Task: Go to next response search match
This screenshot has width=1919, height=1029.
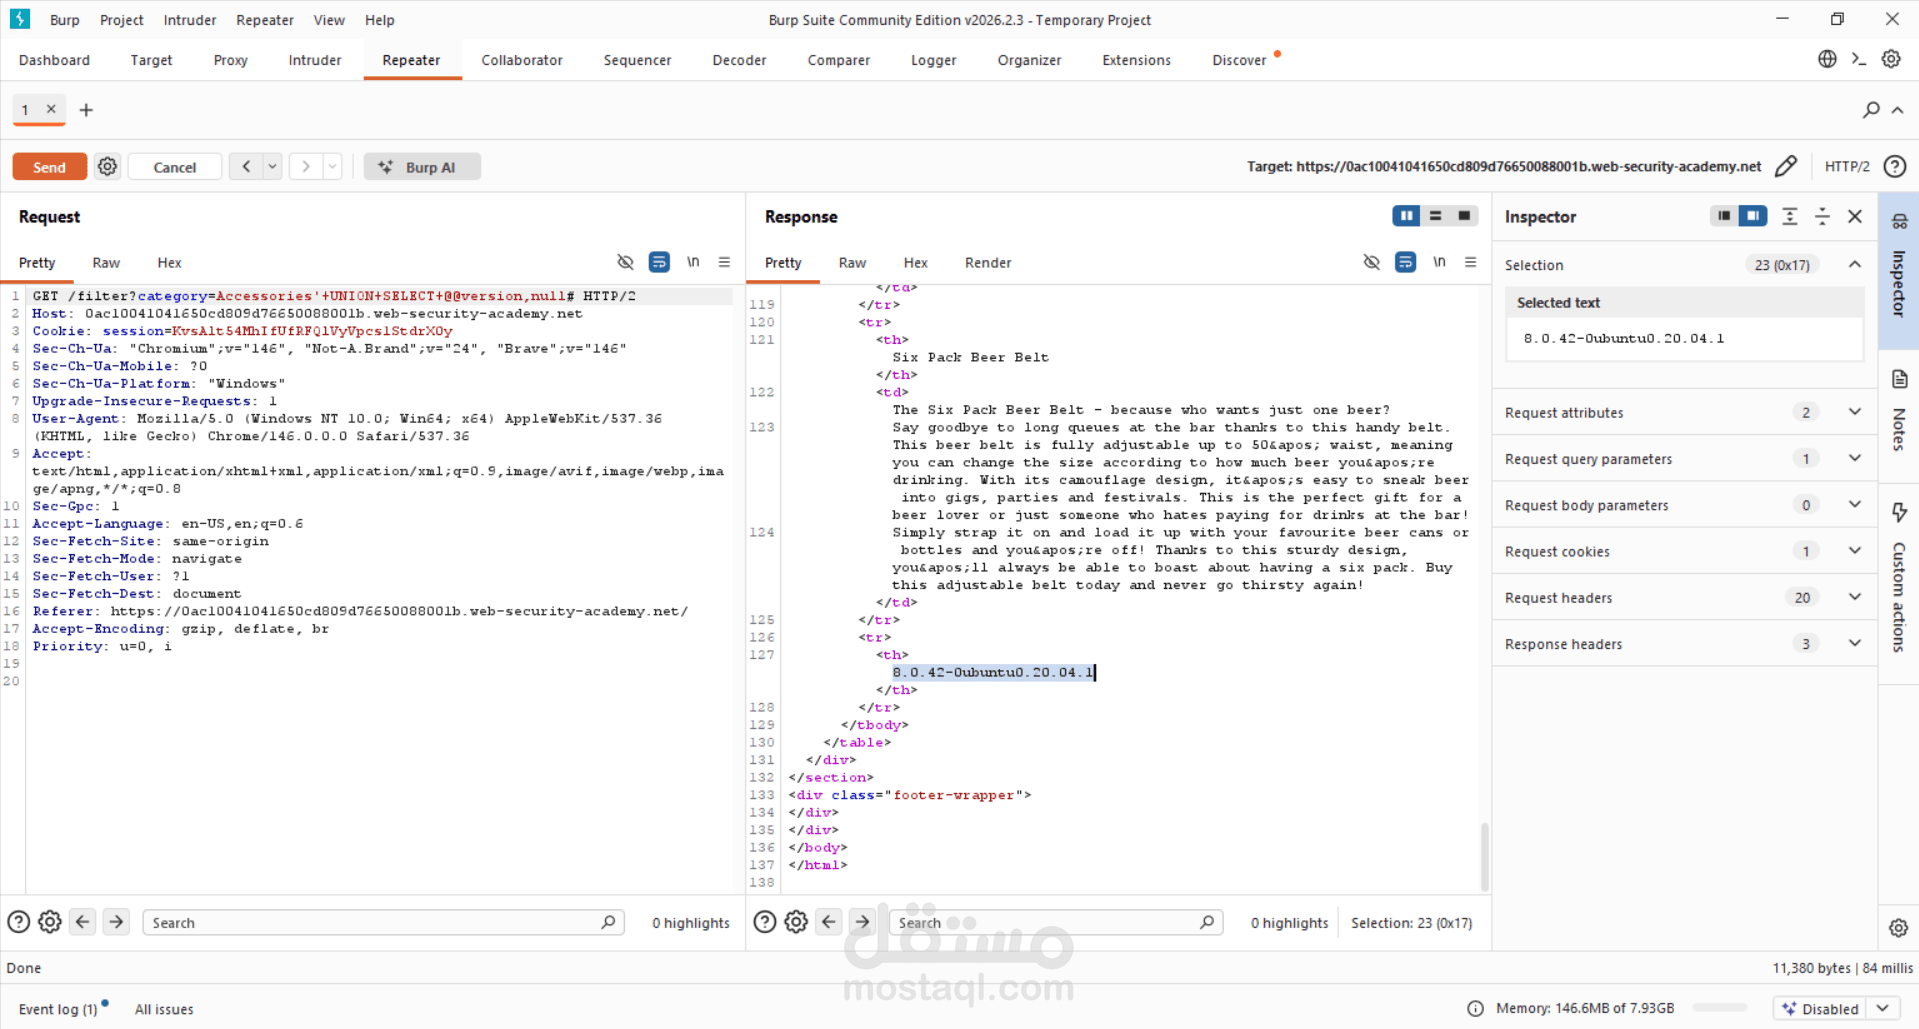Action: (x=862, y=922)
